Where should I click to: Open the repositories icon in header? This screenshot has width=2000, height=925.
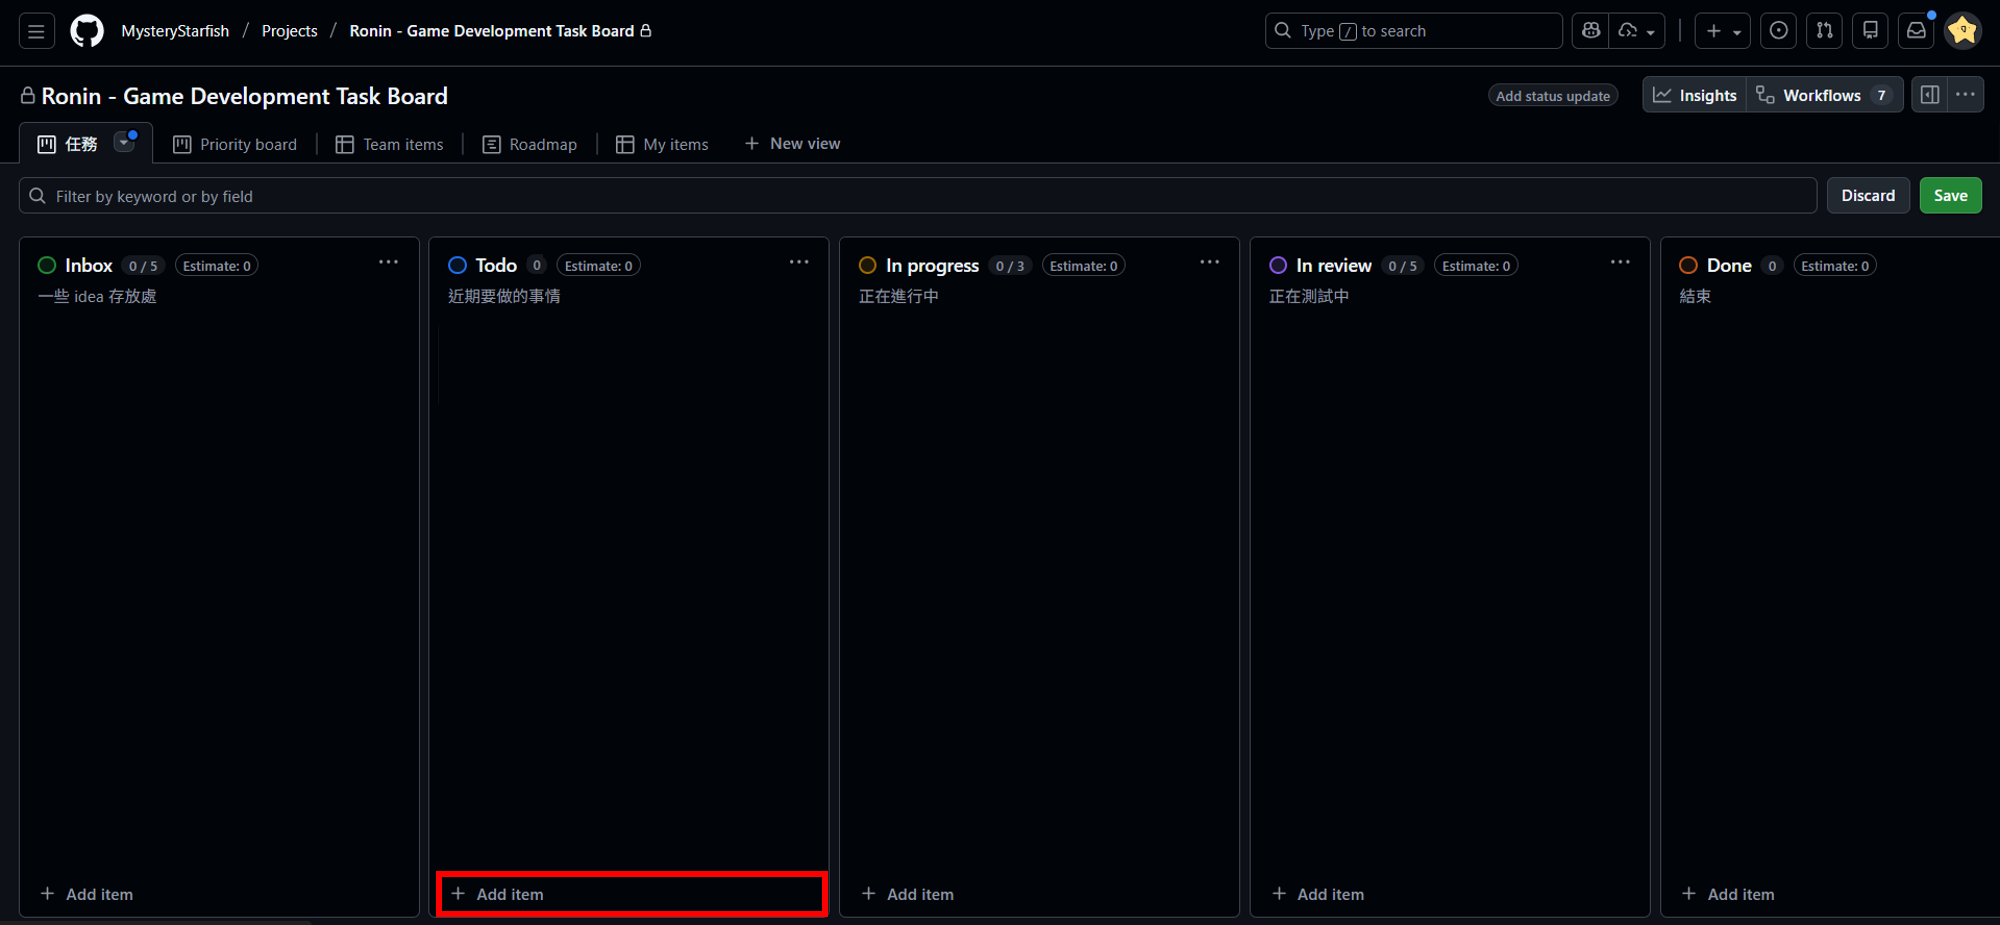pyautogui.click(x=1870, y=31)
